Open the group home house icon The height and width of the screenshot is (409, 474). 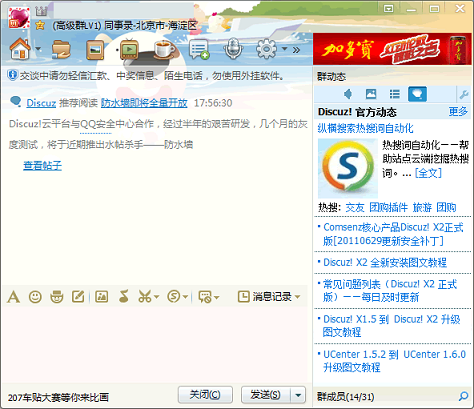pos(20,49)
